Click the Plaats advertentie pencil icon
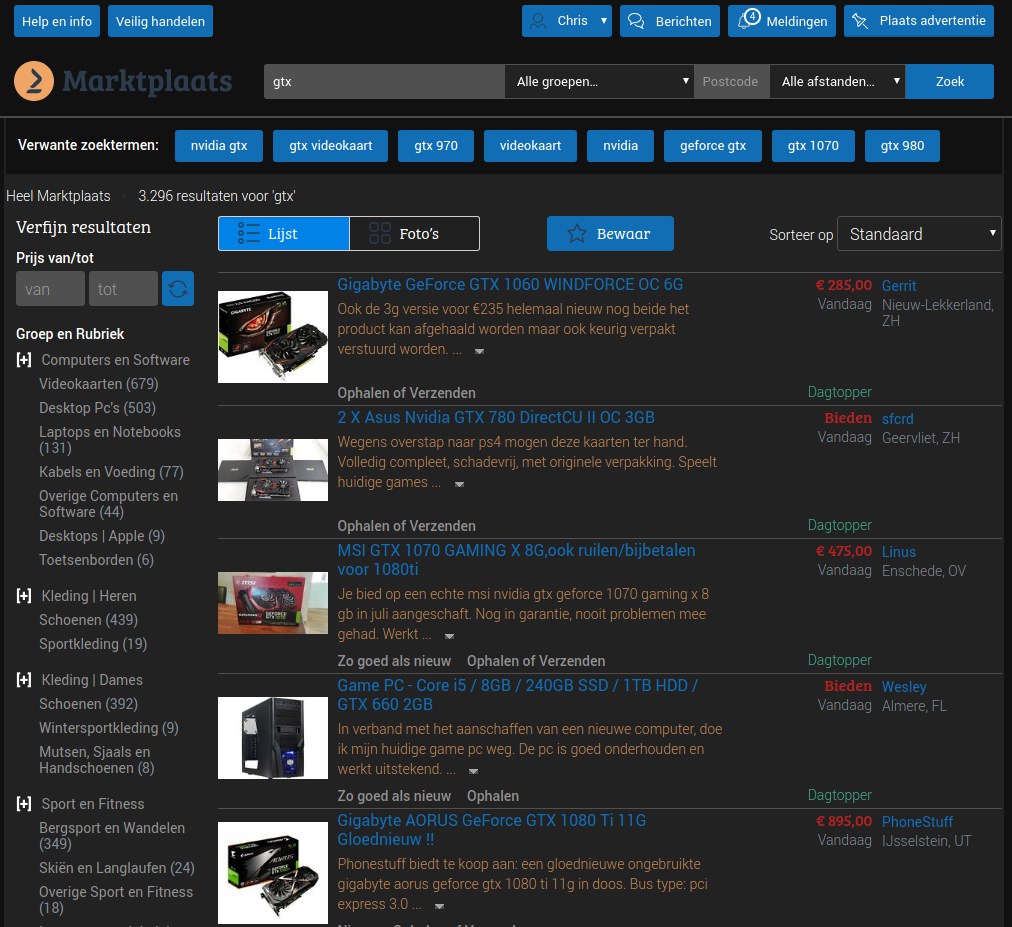This screenshot has height=927, width=1012. pyautogui.click(x=860, y=21)
